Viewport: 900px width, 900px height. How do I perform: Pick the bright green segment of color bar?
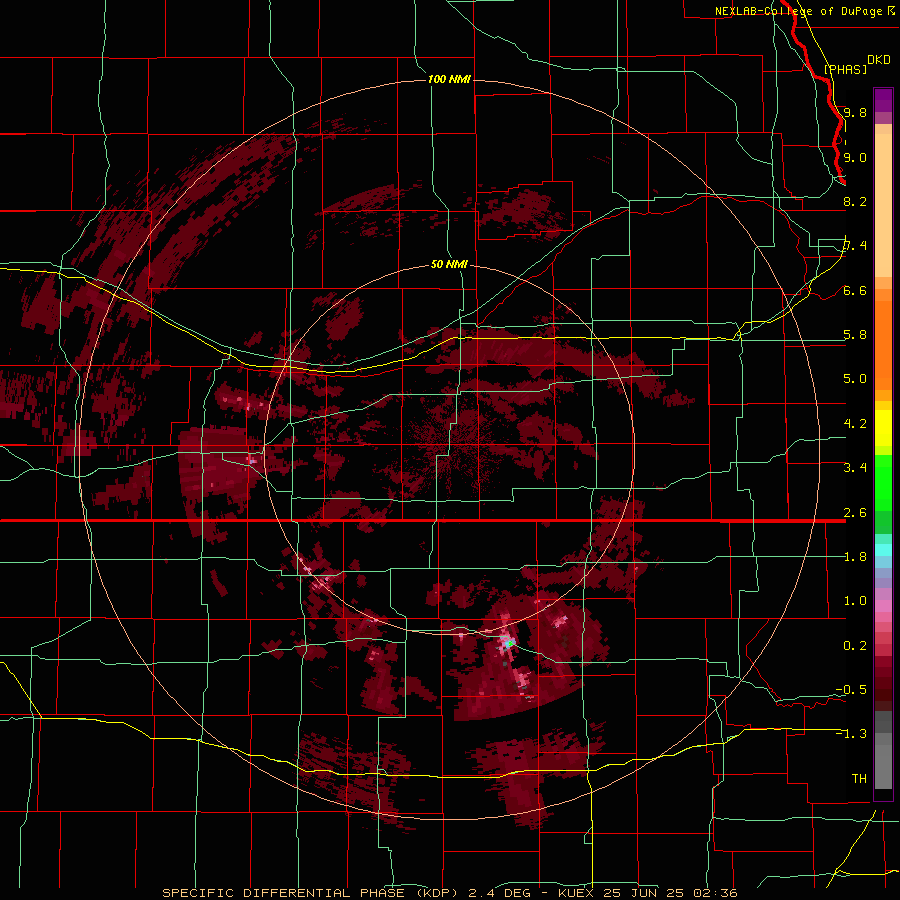tap(883, 483)
